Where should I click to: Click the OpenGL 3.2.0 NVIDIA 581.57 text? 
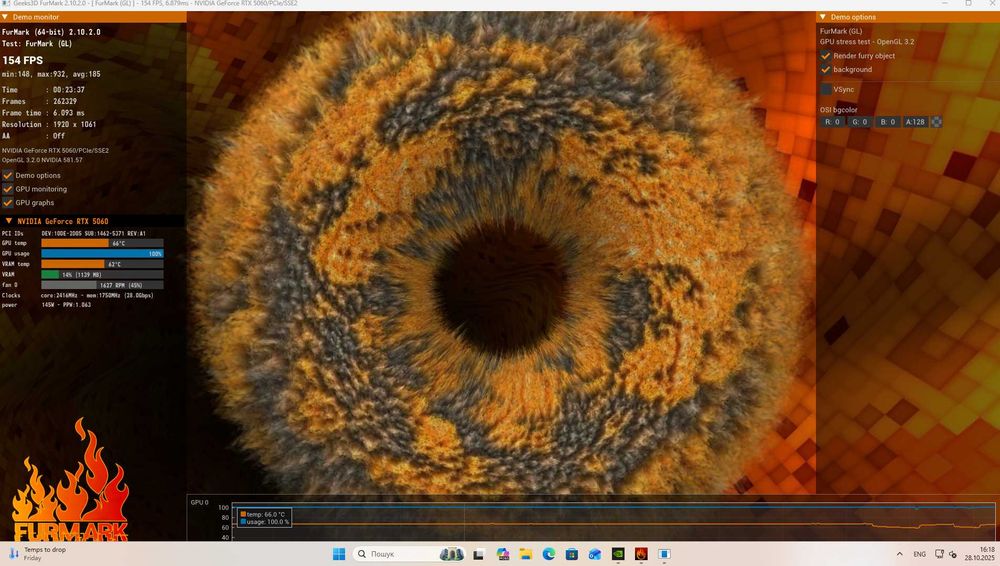[x=42, y=160]
